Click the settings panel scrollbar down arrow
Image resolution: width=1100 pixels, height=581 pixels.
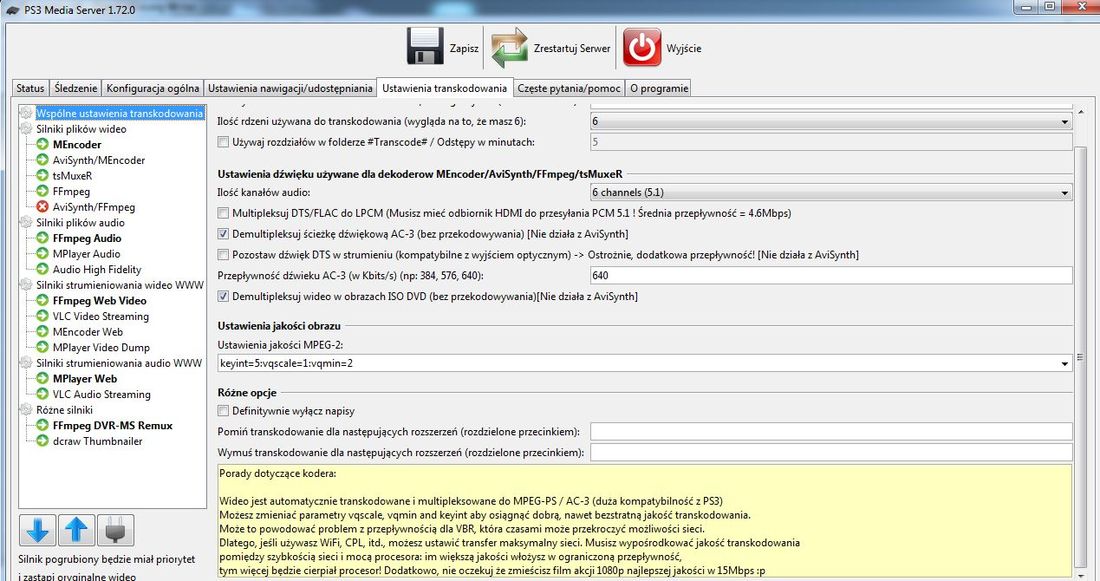click(x=1080, y=575)
